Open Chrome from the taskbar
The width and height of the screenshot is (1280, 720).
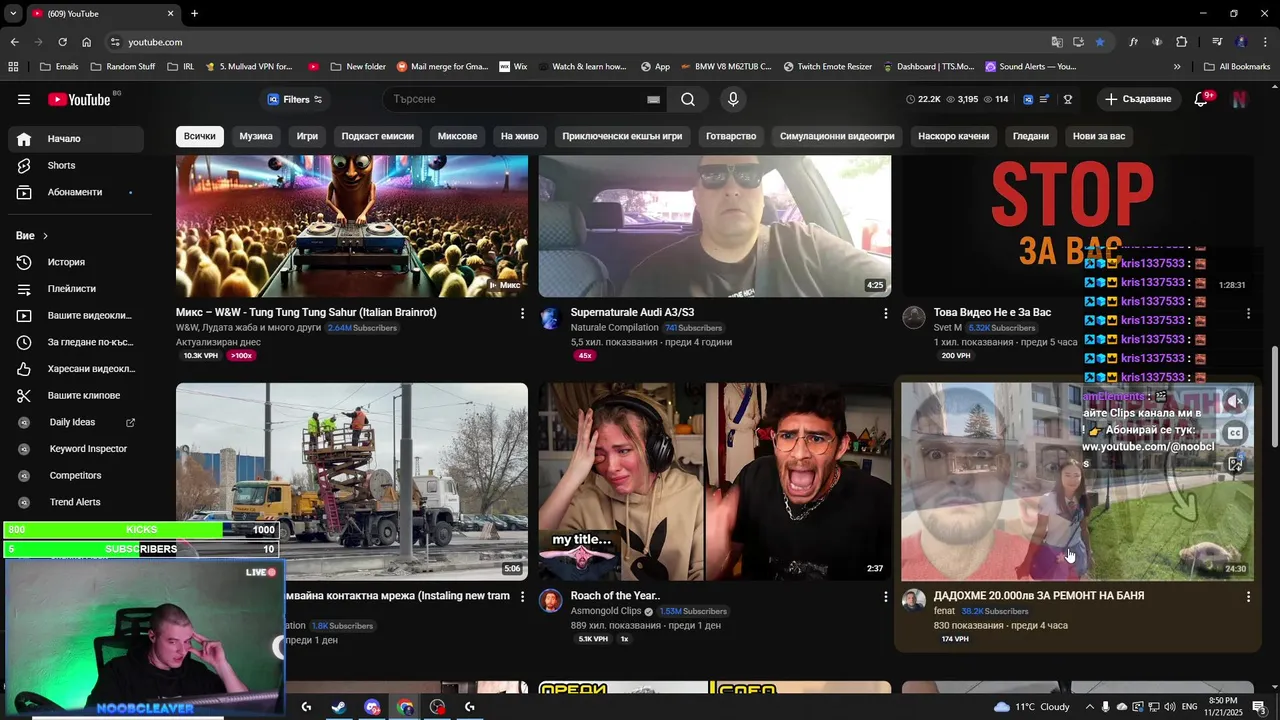coord(405,707)
